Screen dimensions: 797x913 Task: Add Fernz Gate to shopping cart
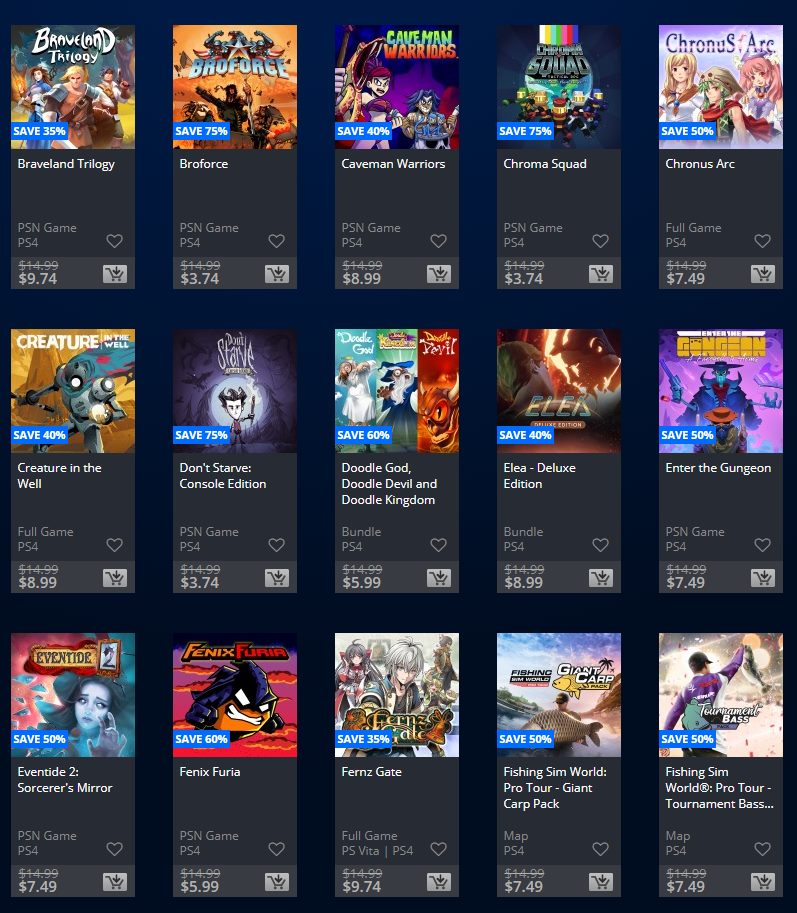pyautogui.click(x=438, y=882)
